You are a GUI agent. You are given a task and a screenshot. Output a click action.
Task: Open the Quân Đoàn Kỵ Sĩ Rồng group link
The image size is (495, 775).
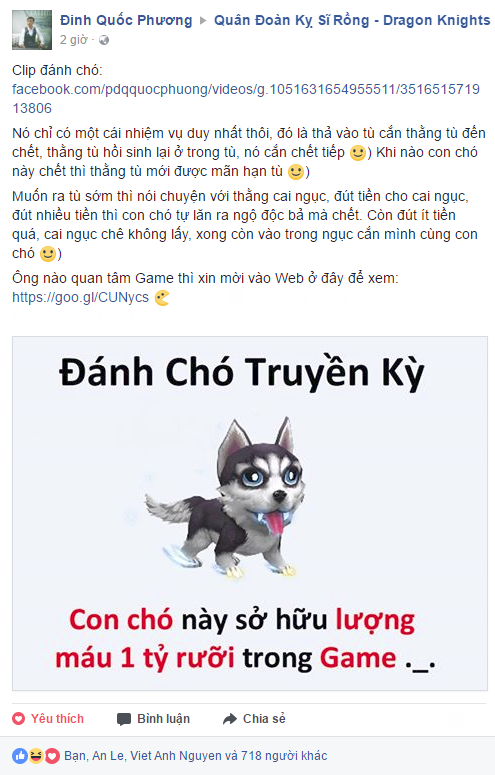(352, 20)
